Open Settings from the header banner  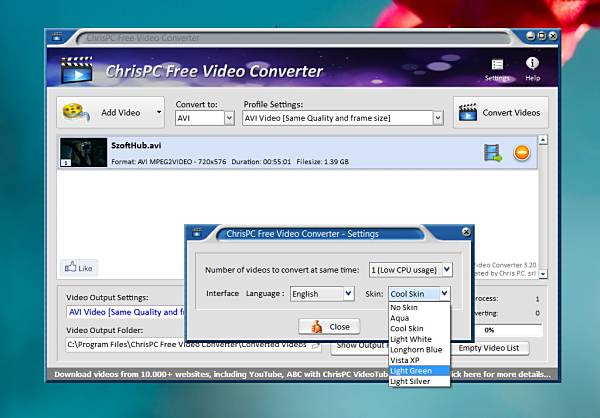[x=497, y=70]
